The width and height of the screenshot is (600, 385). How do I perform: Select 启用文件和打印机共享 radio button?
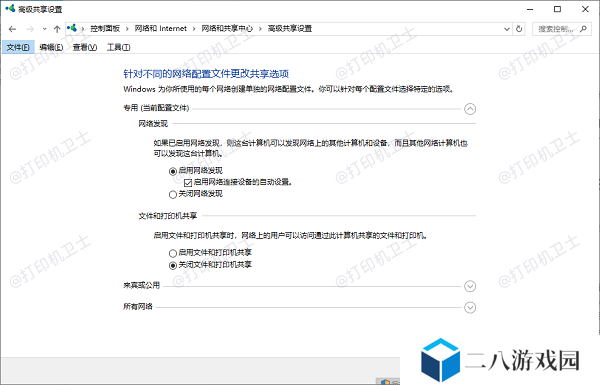pos(173,253)
